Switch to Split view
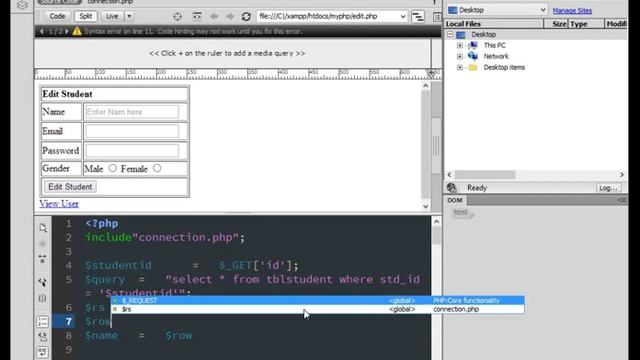This screenshot has height=360, width=640. (86, 16)
